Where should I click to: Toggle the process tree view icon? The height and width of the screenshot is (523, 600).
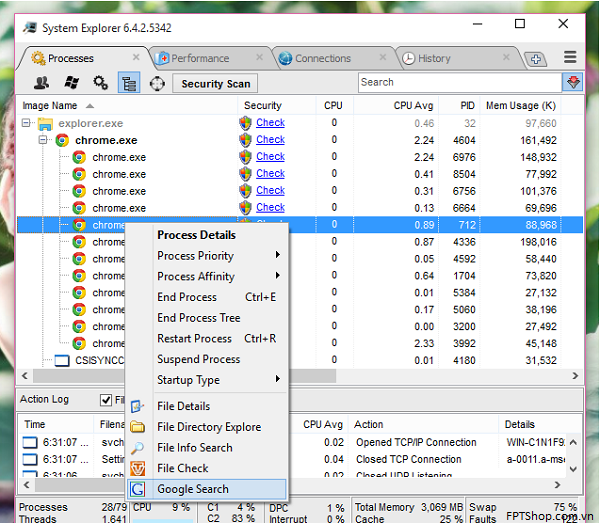(x=129, y=83)
